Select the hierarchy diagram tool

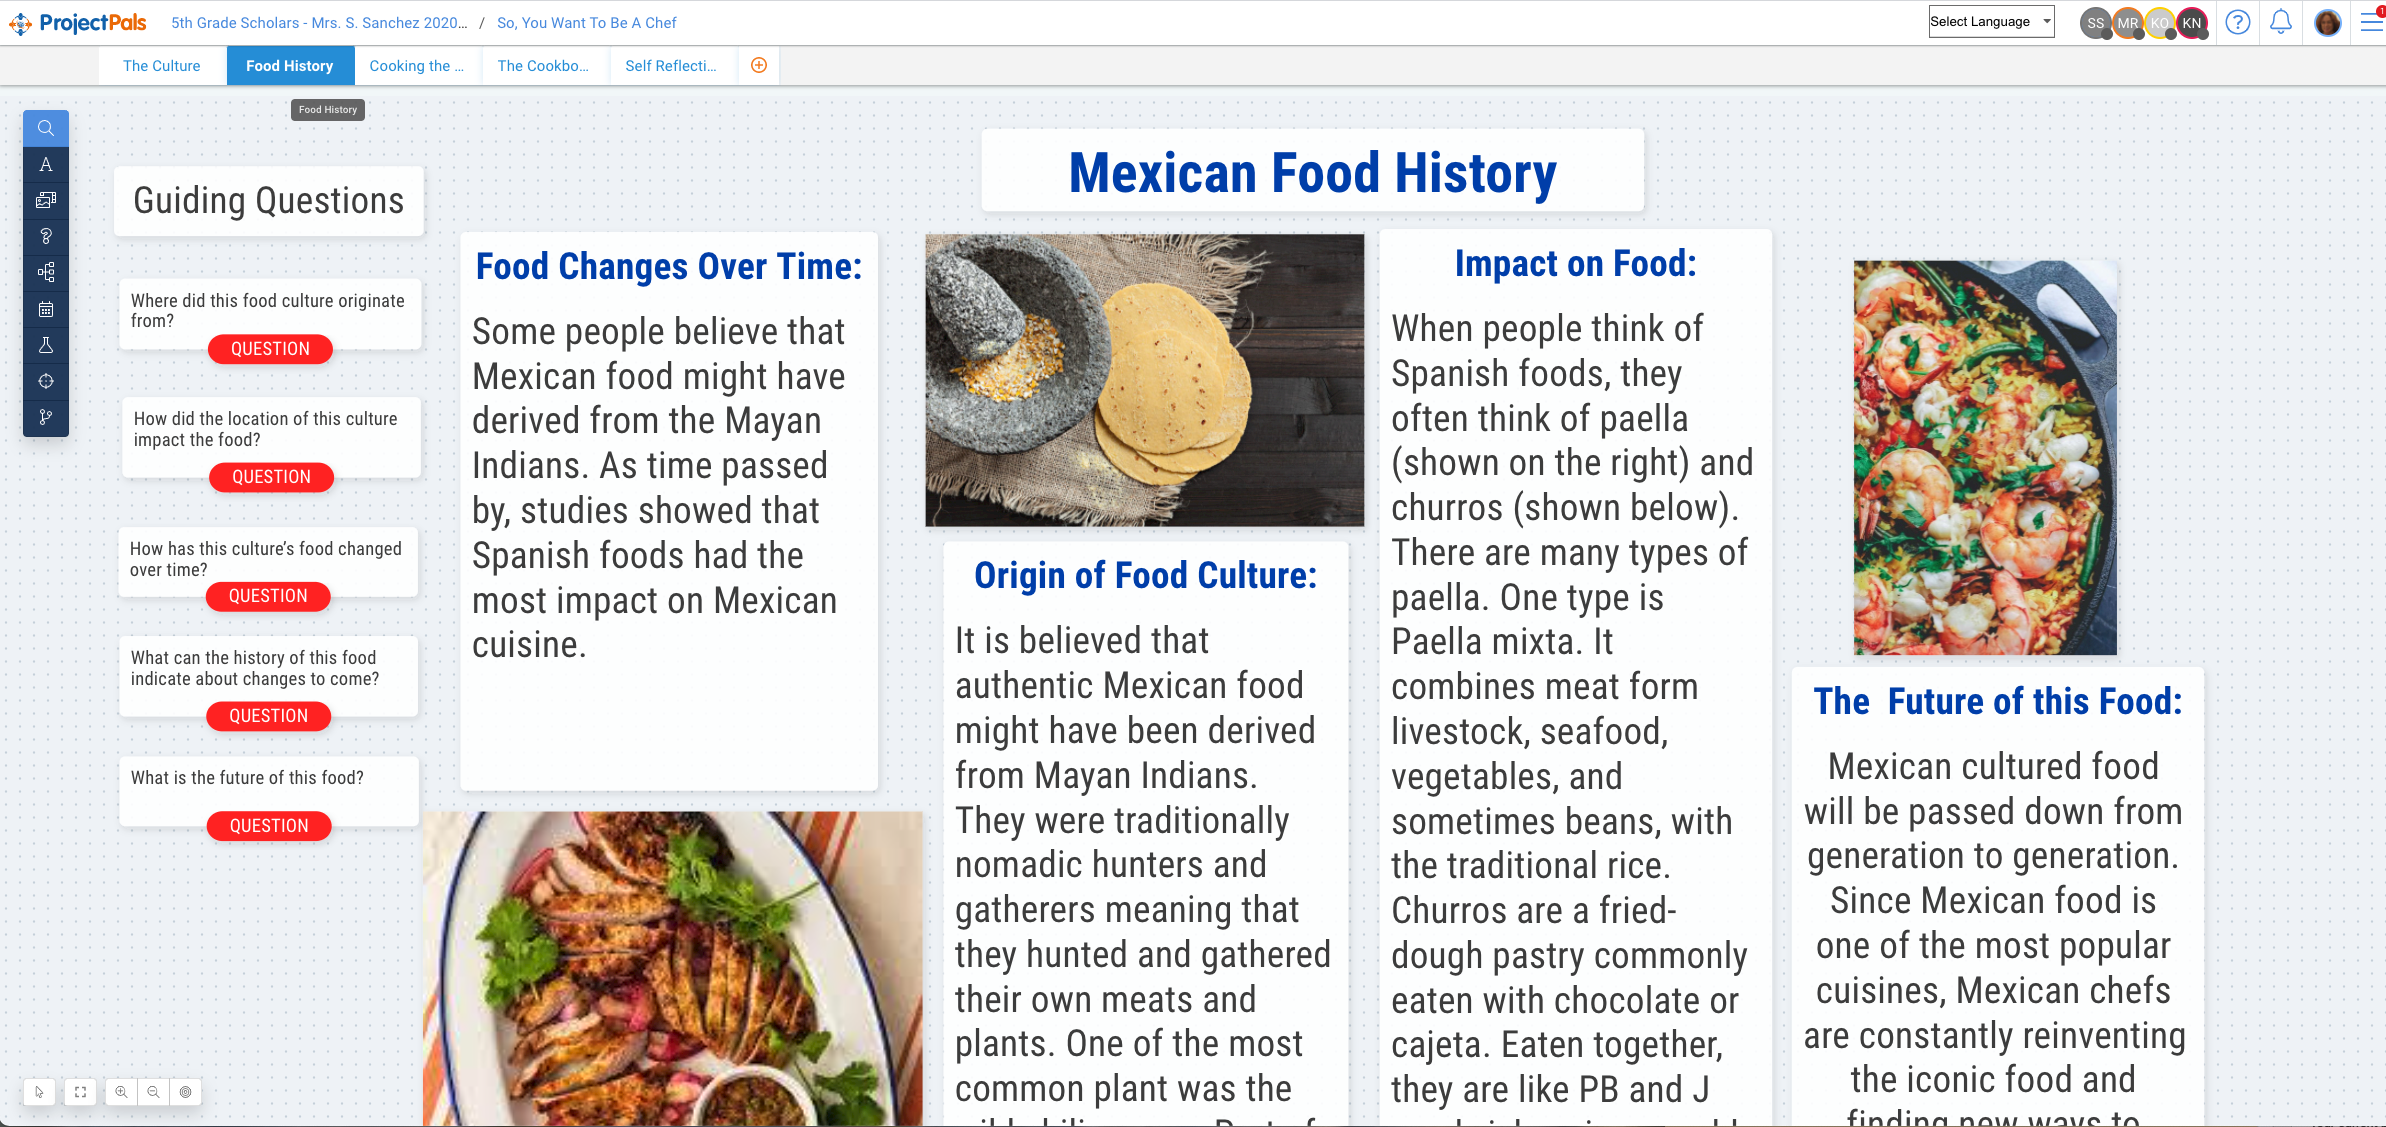coord(46,273)
